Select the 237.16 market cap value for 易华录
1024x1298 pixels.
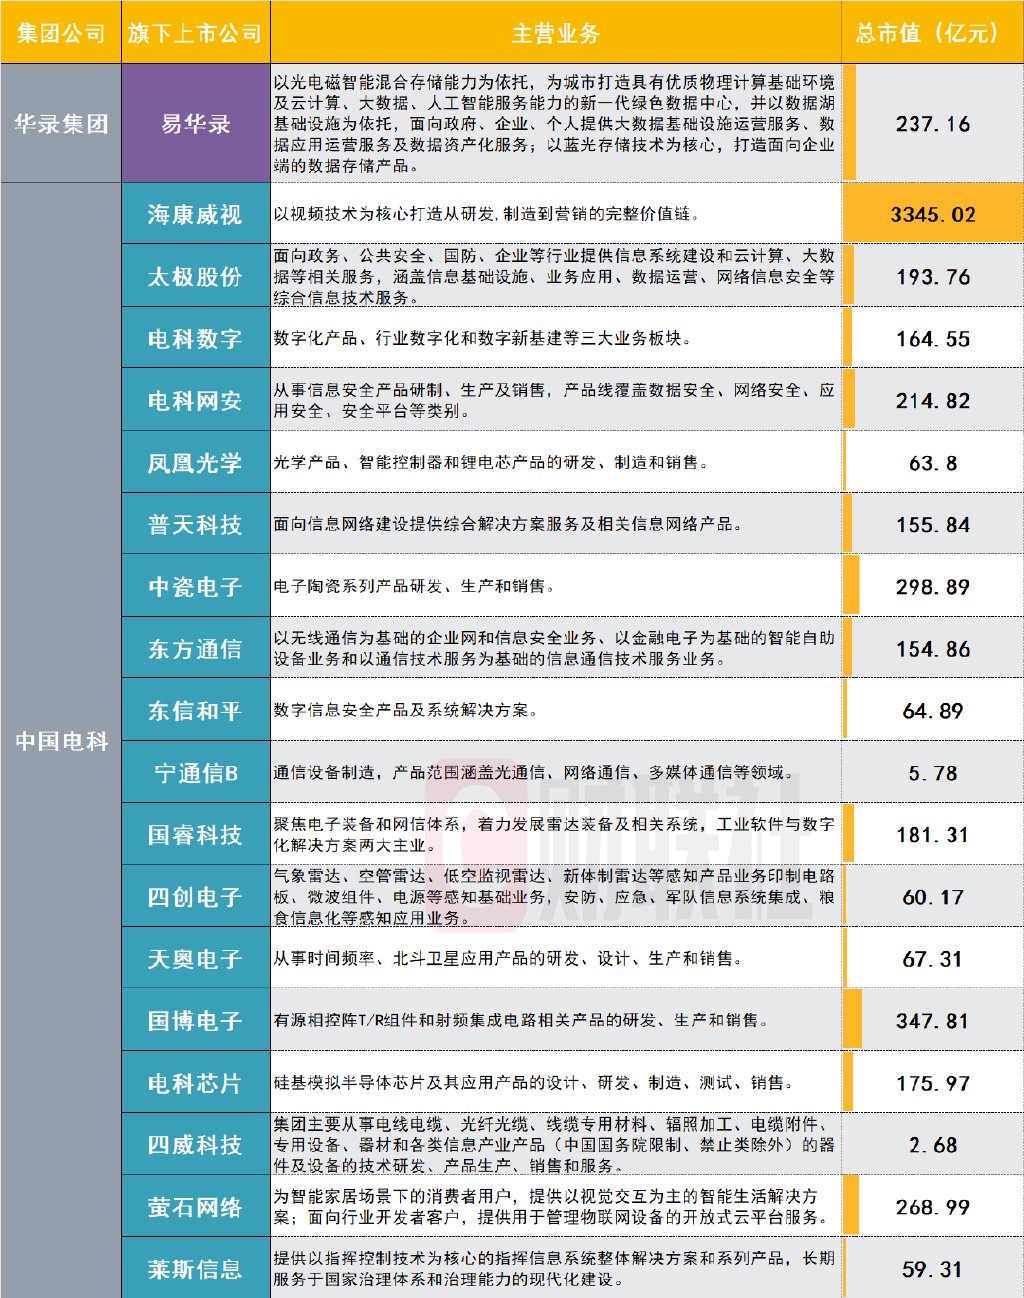pos(931,124)
